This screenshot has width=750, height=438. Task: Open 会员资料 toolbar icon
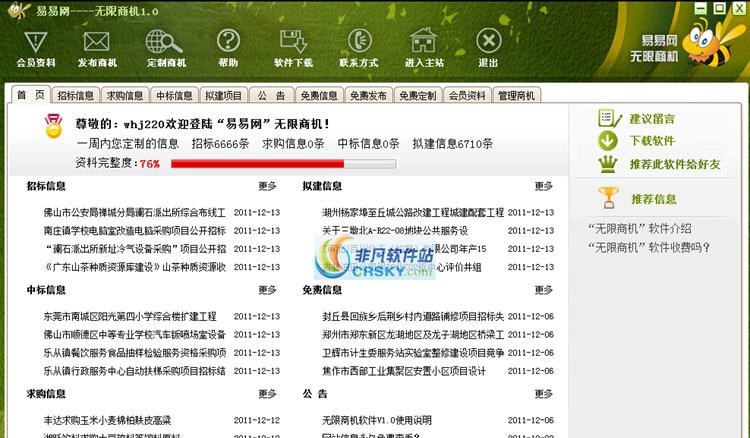click(x=36, y=42)
